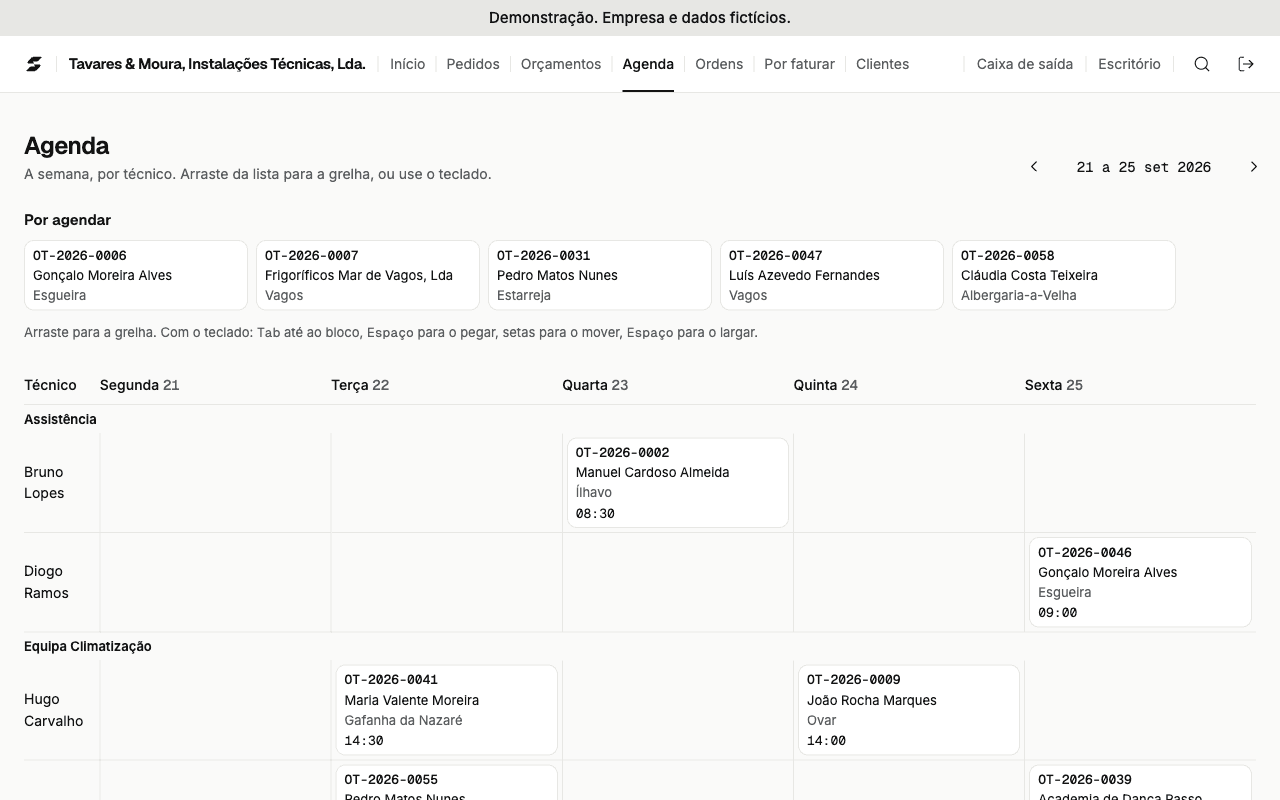Screen dimensions: 1280x800
Task: Click 'Quarta 23' column header
Action: coord(595,385)
